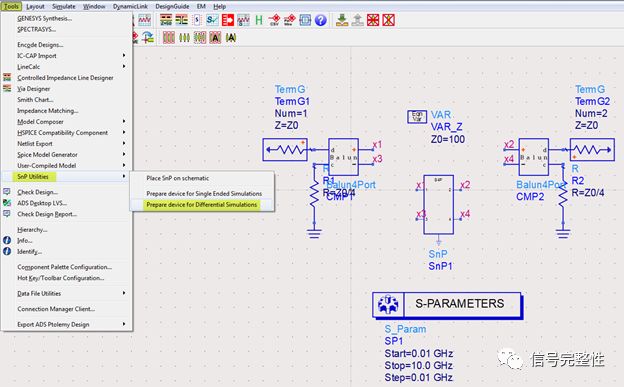The image size is (624, 387).
Task: Expand the IC-CAP Import submenu
Action: pyautogui.click(x=67, y=56)
